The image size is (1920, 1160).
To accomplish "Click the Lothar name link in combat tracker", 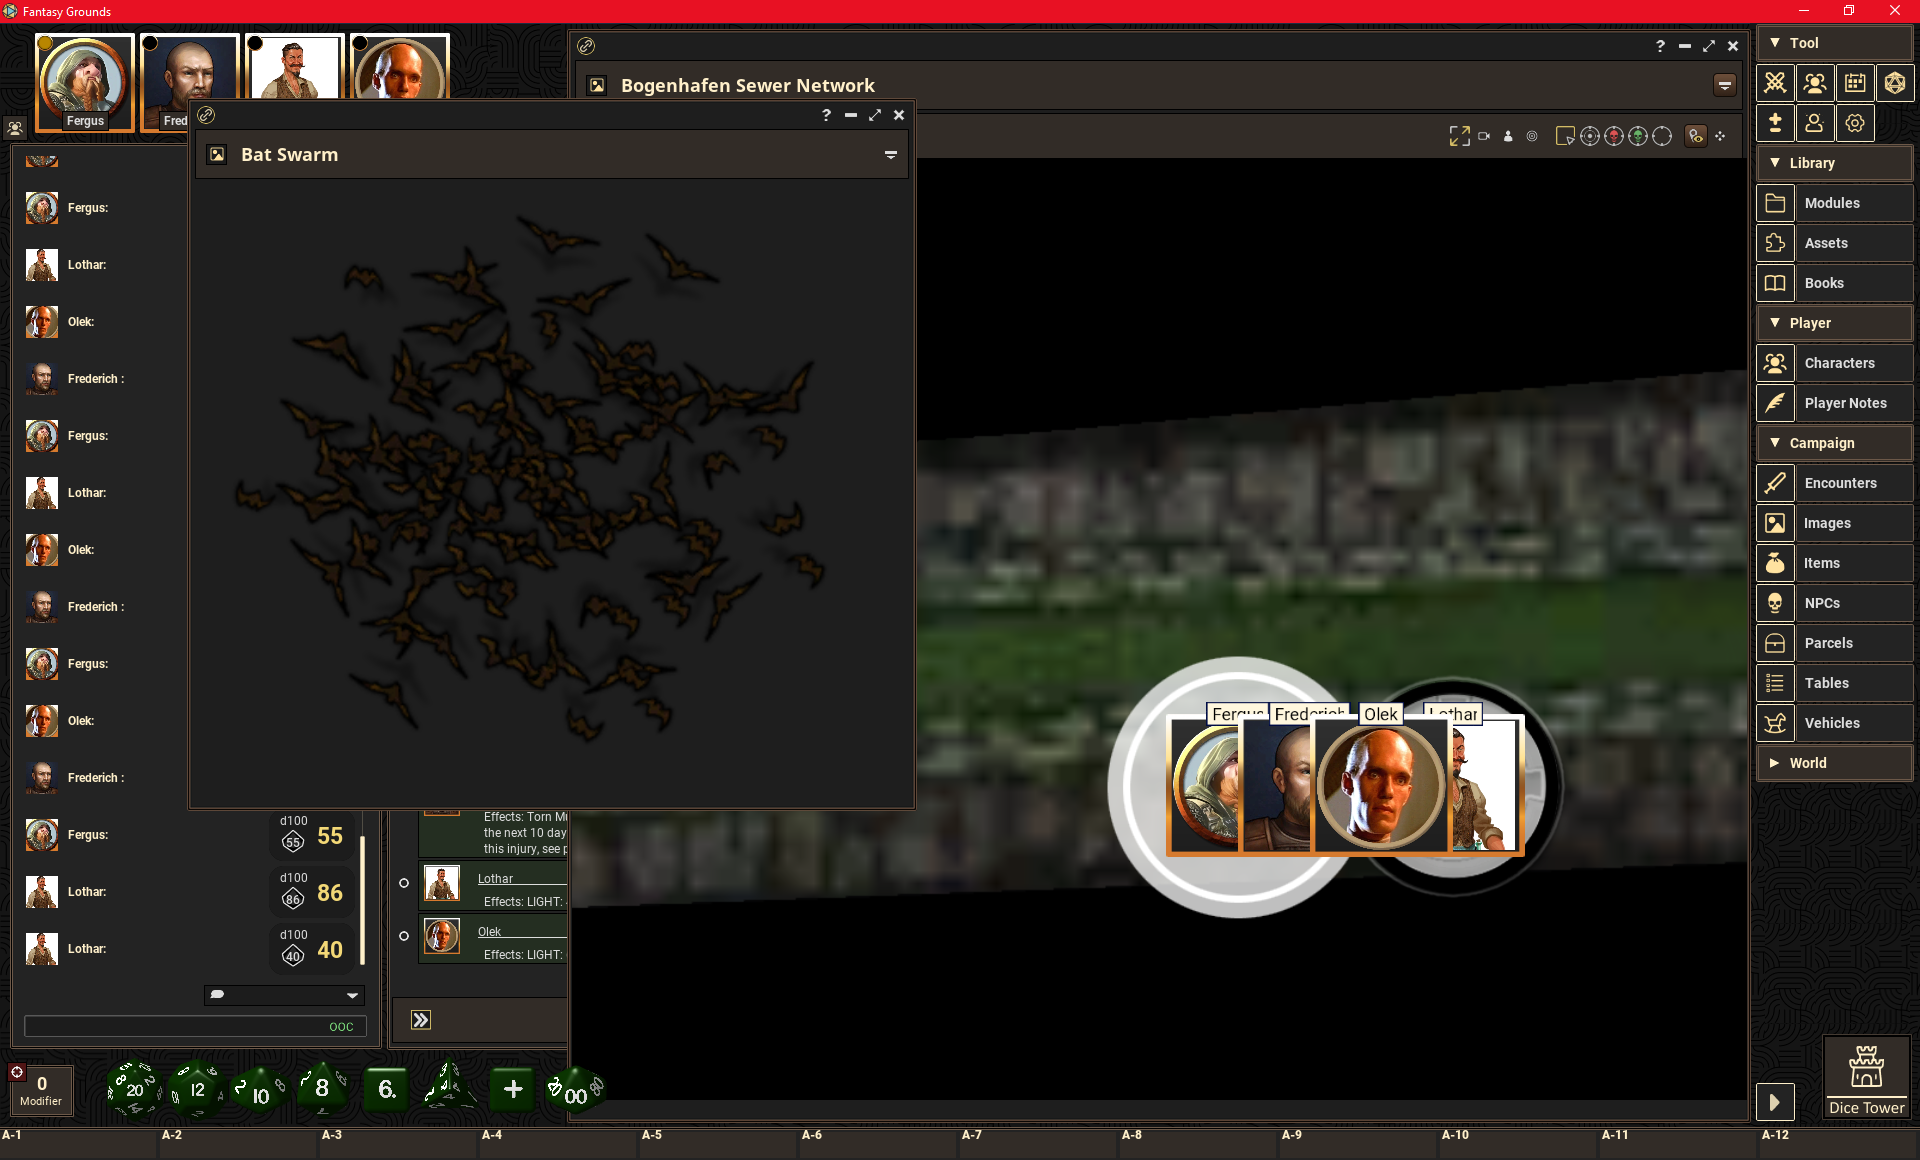I will tap(495, 879).
